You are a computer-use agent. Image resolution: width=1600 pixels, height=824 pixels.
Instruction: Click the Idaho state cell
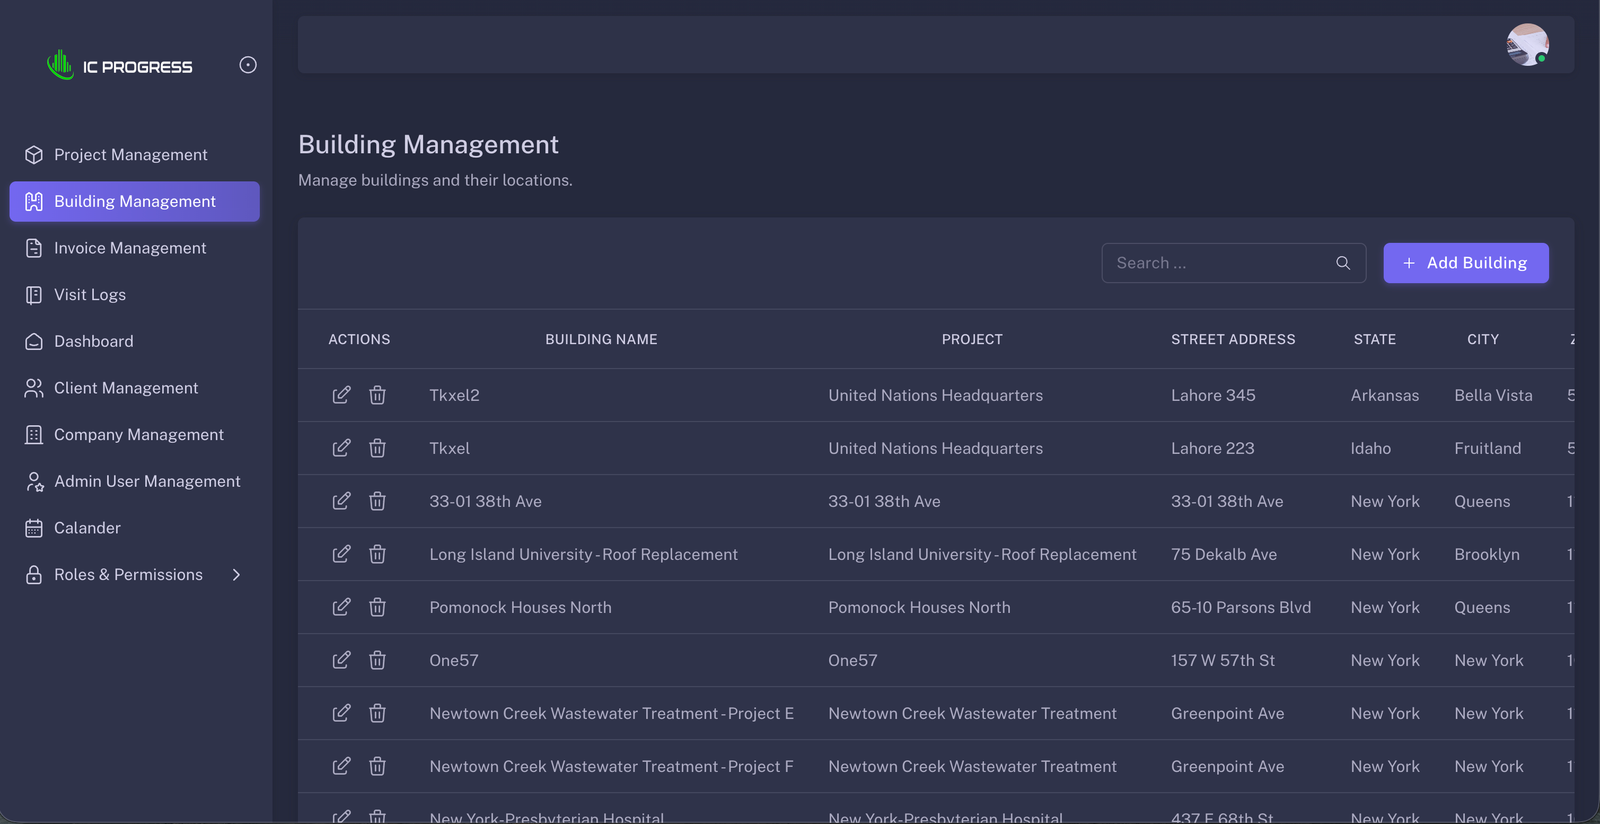(x=1370, y=448)
